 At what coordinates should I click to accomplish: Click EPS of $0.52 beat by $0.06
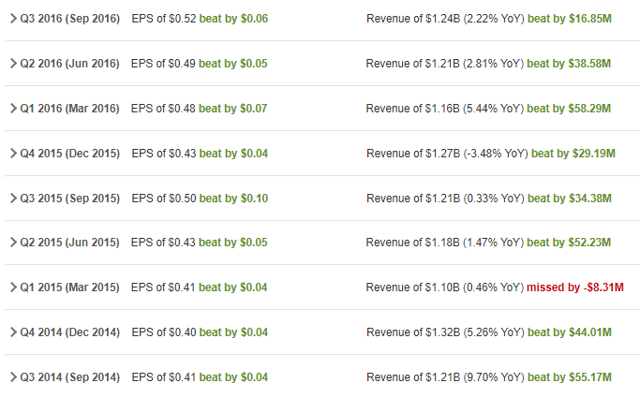click(x=200, y=19)
